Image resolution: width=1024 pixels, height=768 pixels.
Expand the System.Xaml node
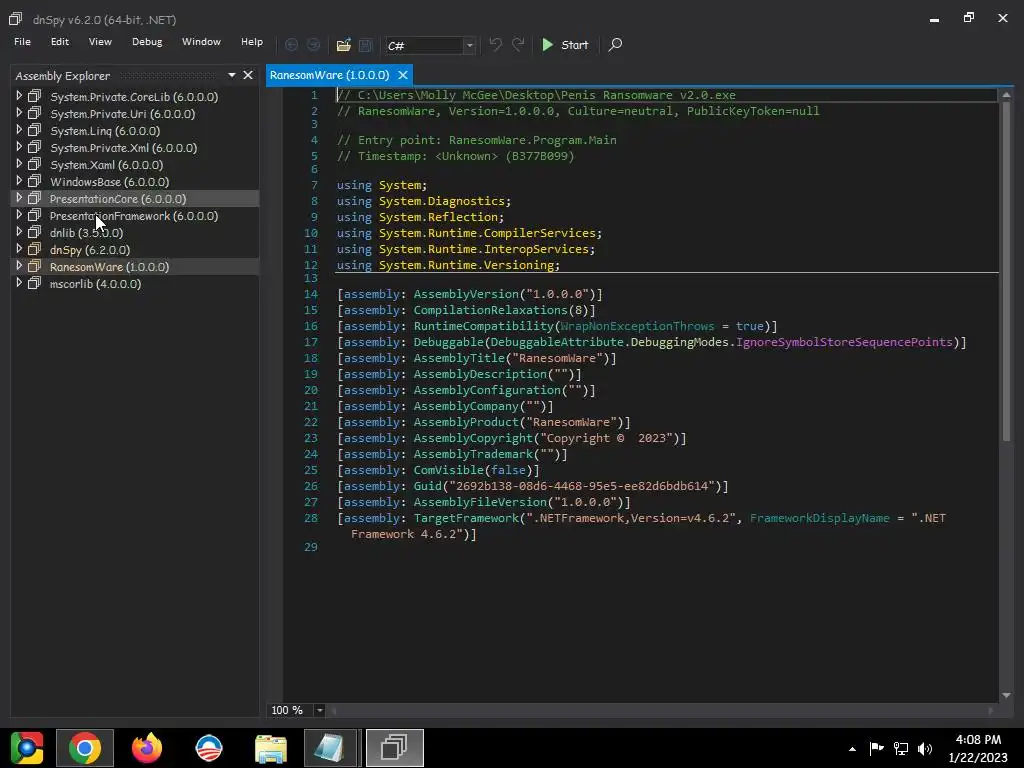[x=19, y=164]
